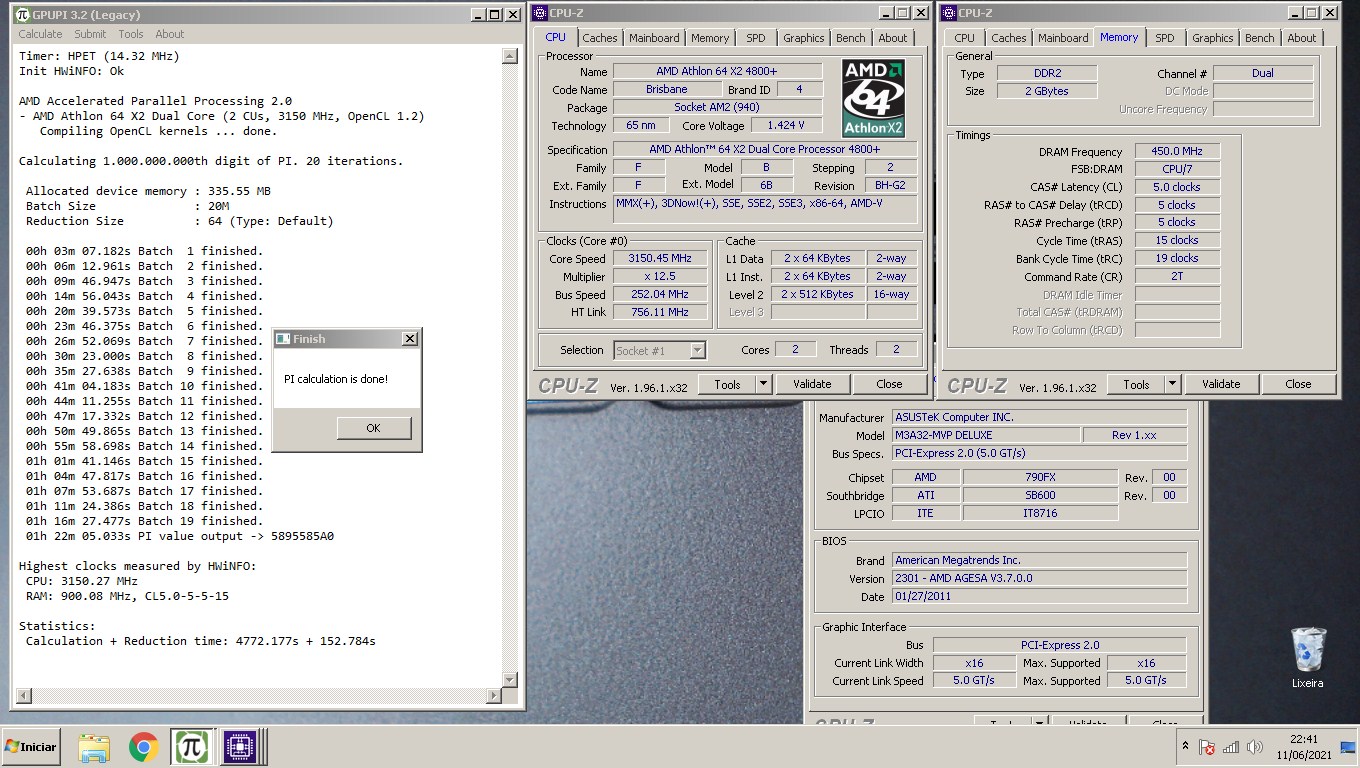Click the Command Rate value 2T
This screenshot has width=1360, height=768.
(1177, 276)
